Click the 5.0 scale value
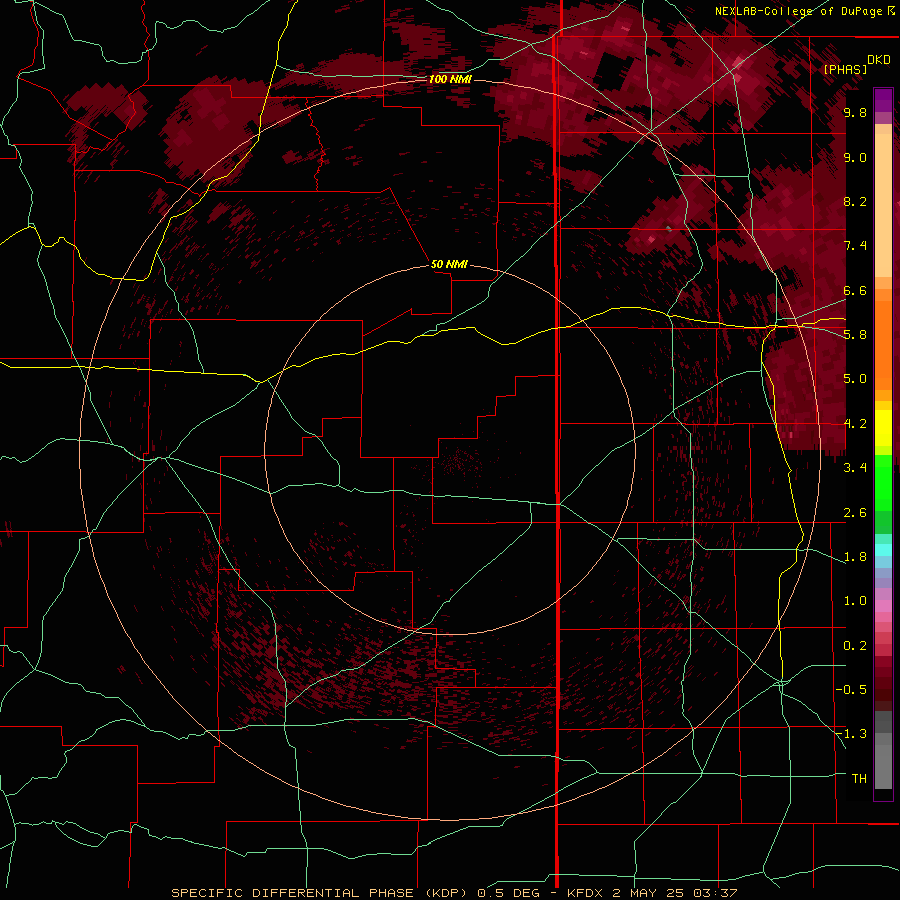900x900 pixels. coord(855,379)
